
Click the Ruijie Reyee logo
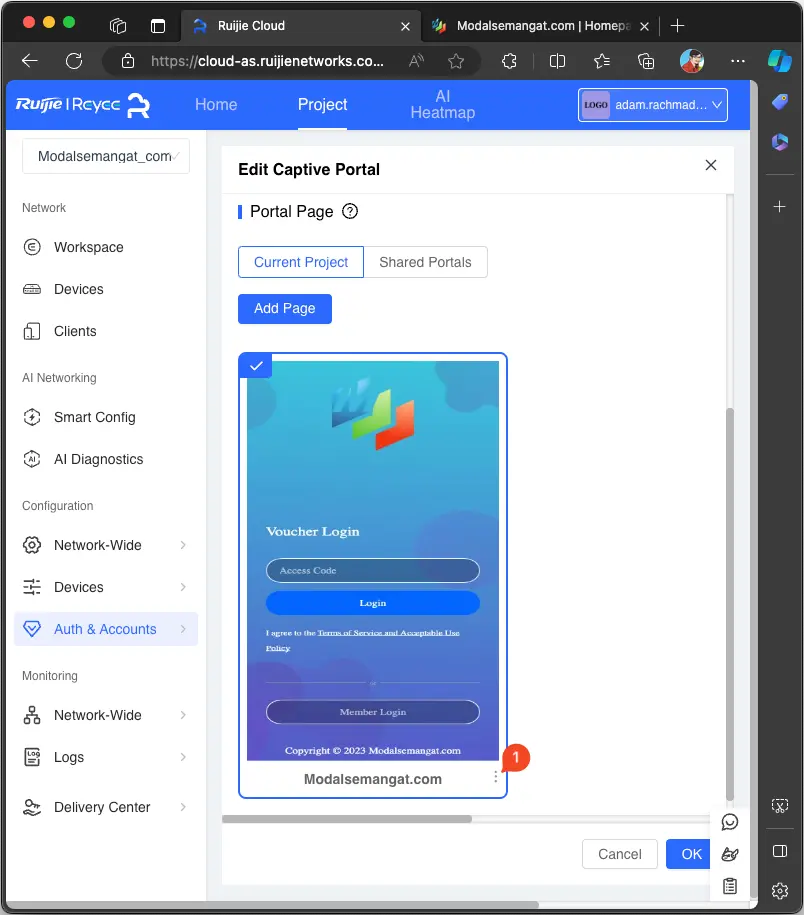(82, 105)
